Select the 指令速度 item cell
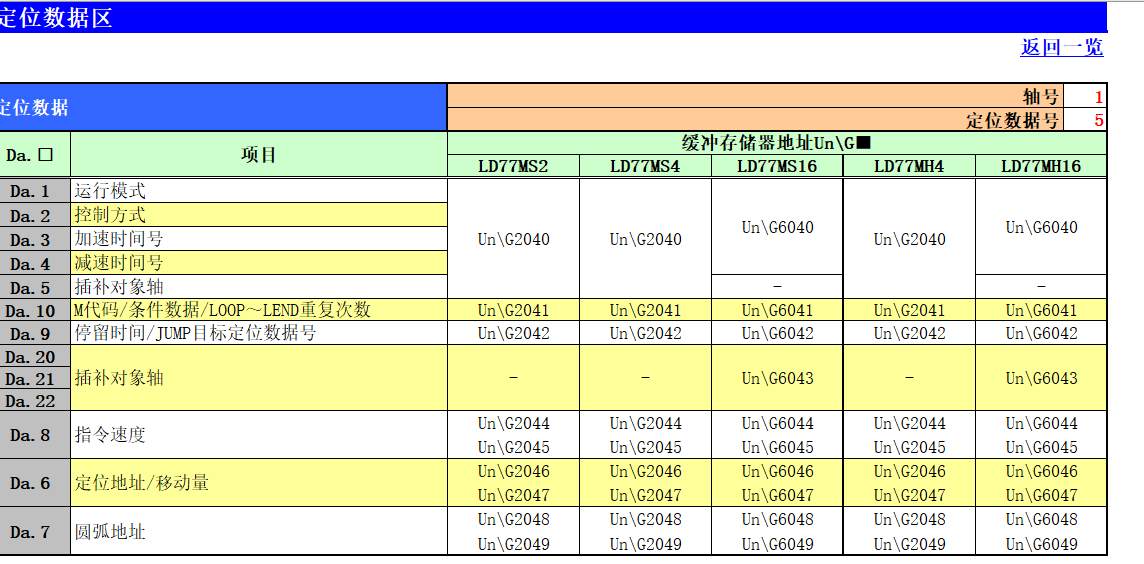Image resolution: width=1144 pixels, height=564 pixels. [258, 435]
